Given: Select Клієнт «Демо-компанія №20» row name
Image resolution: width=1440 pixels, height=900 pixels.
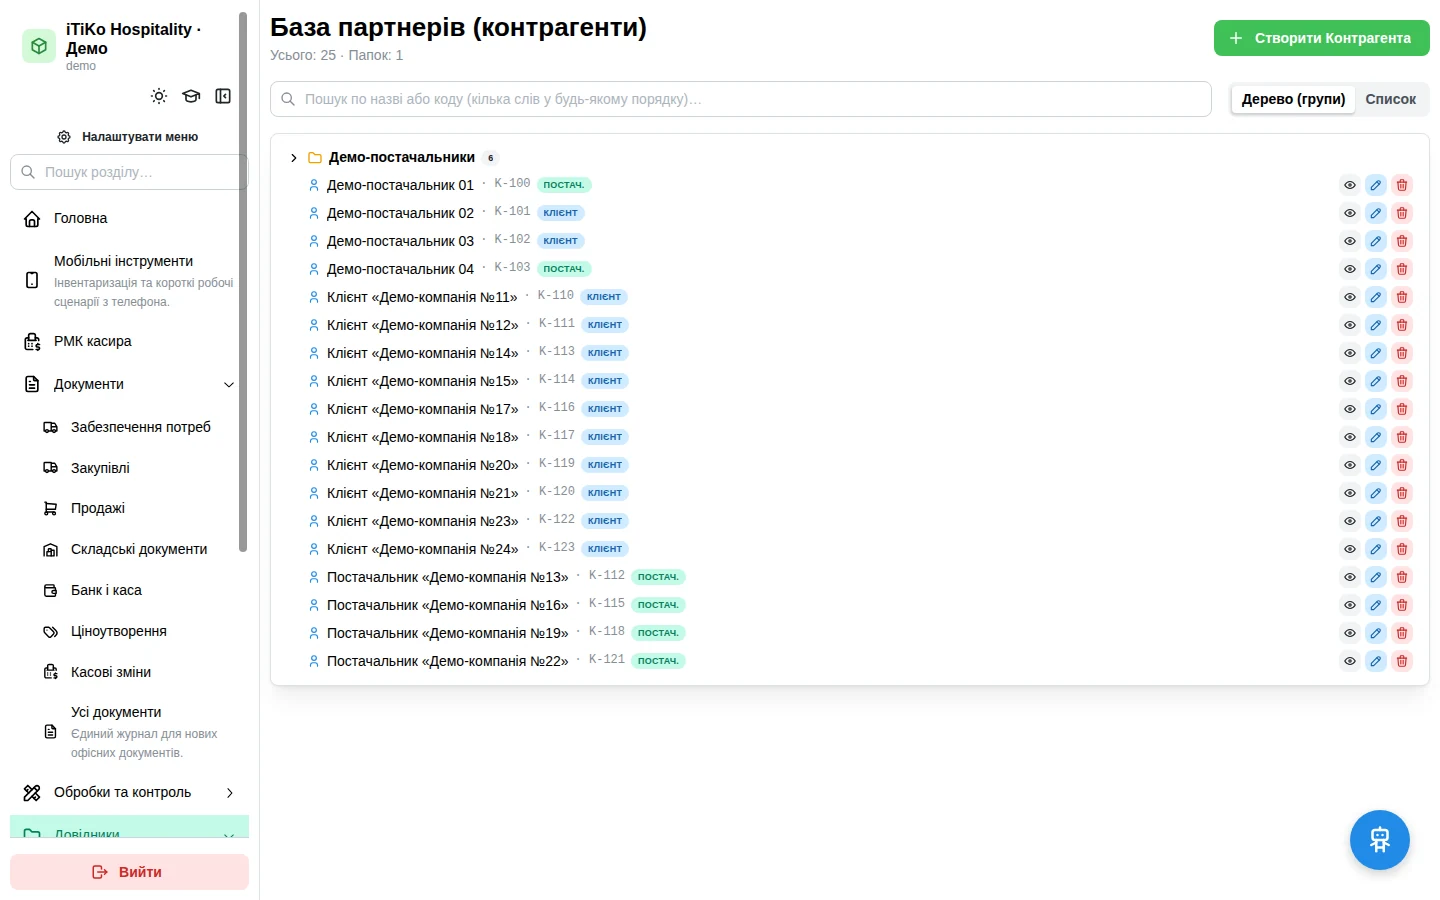Looking at the screenshot, I should point(422,465).
